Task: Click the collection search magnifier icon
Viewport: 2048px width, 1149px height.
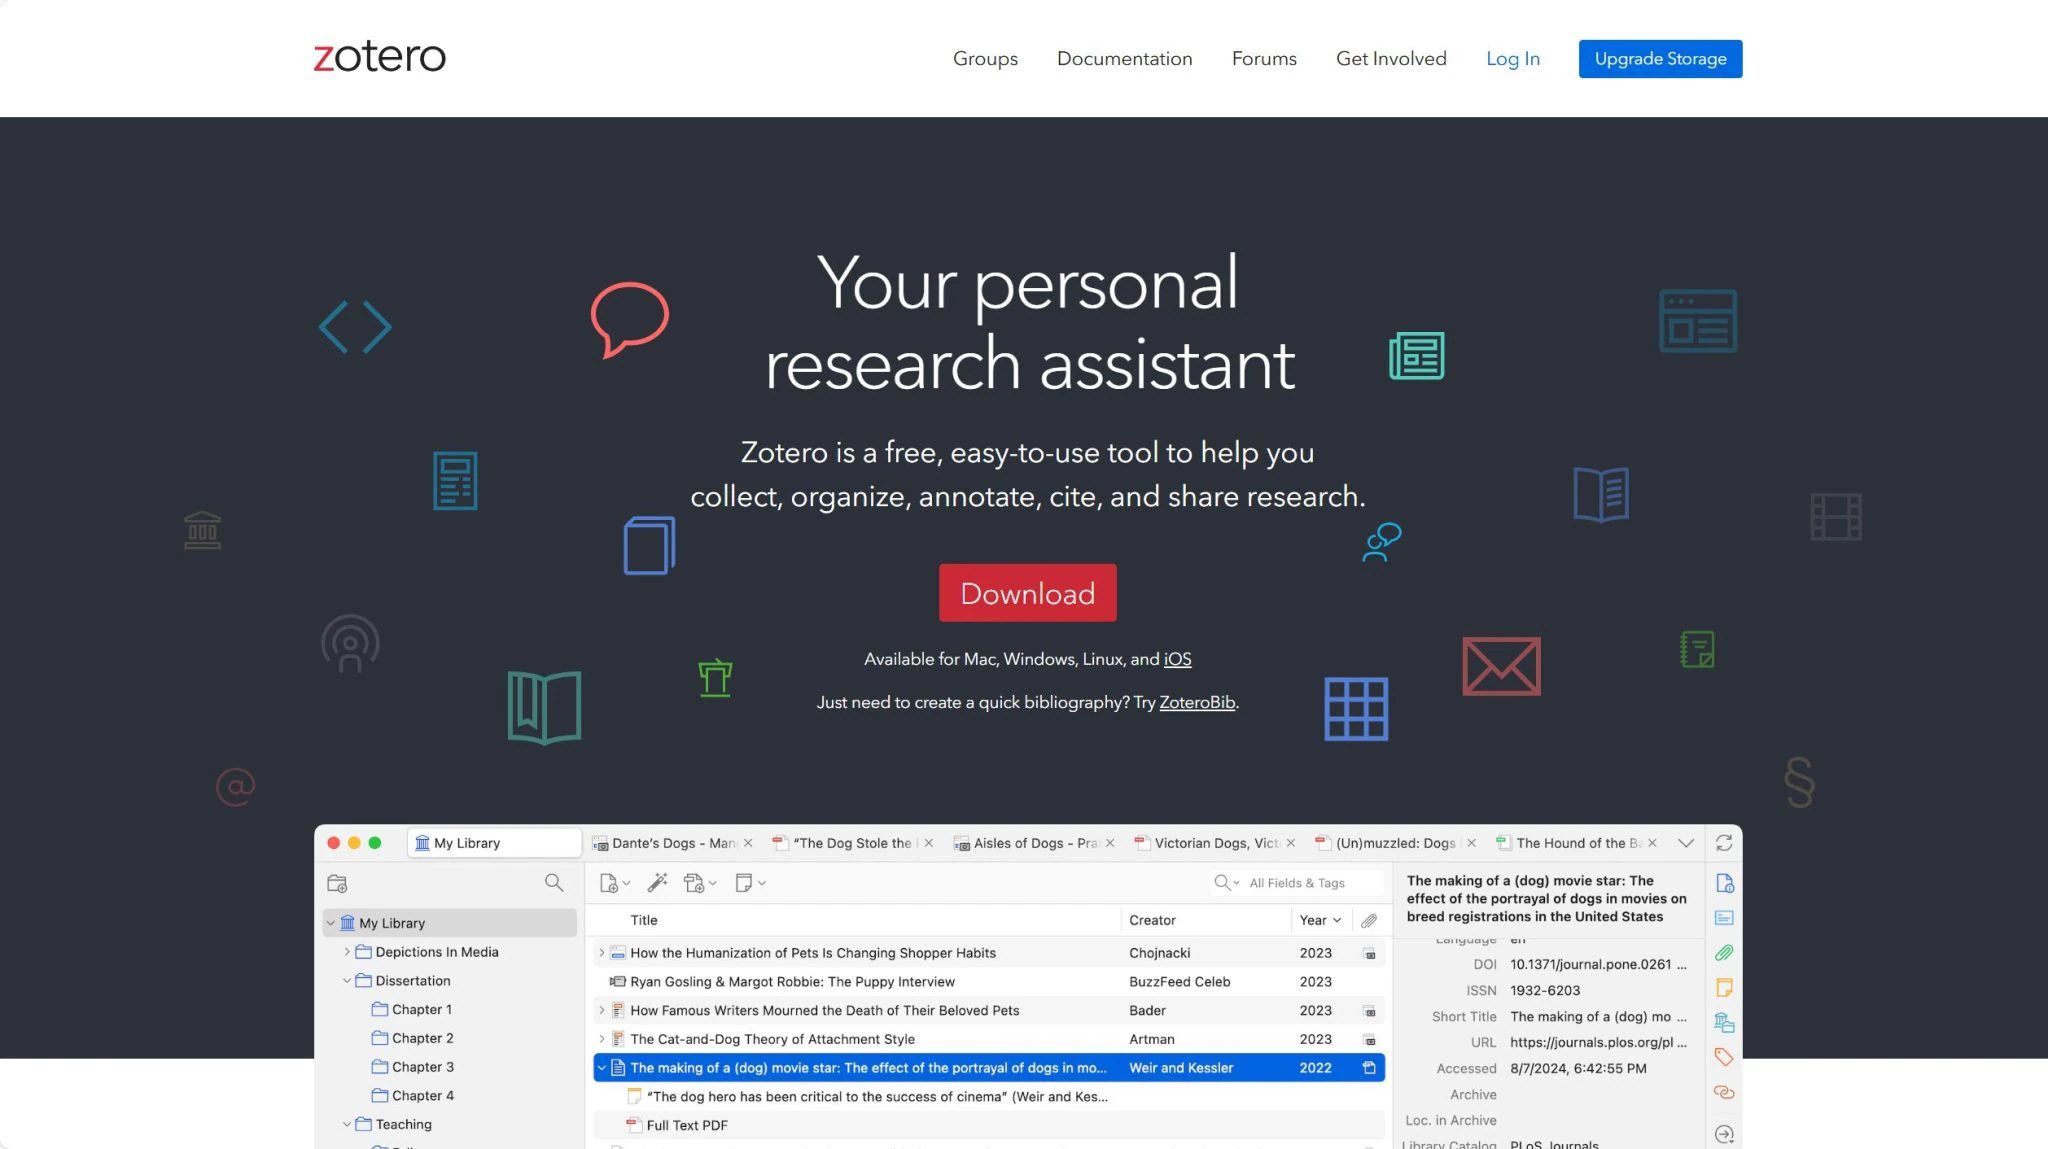Action: [553, 882]
